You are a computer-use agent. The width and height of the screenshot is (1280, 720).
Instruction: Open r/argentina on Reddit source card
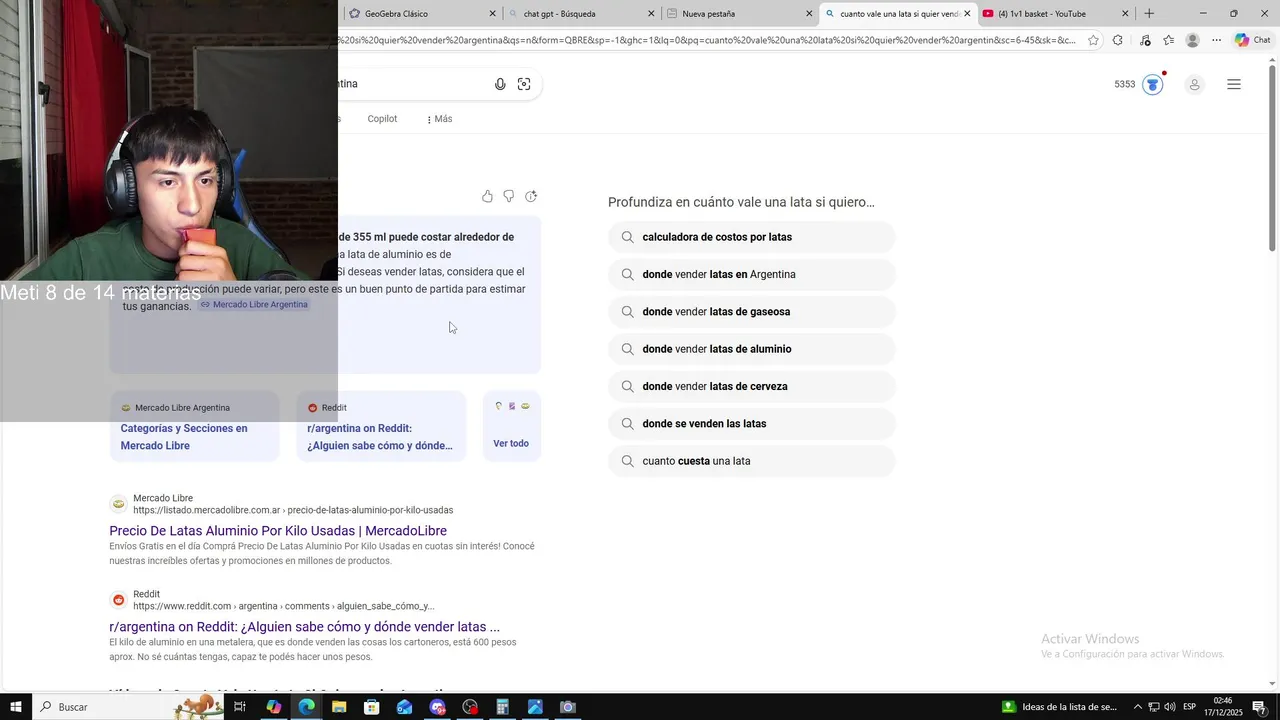(381, 427)
